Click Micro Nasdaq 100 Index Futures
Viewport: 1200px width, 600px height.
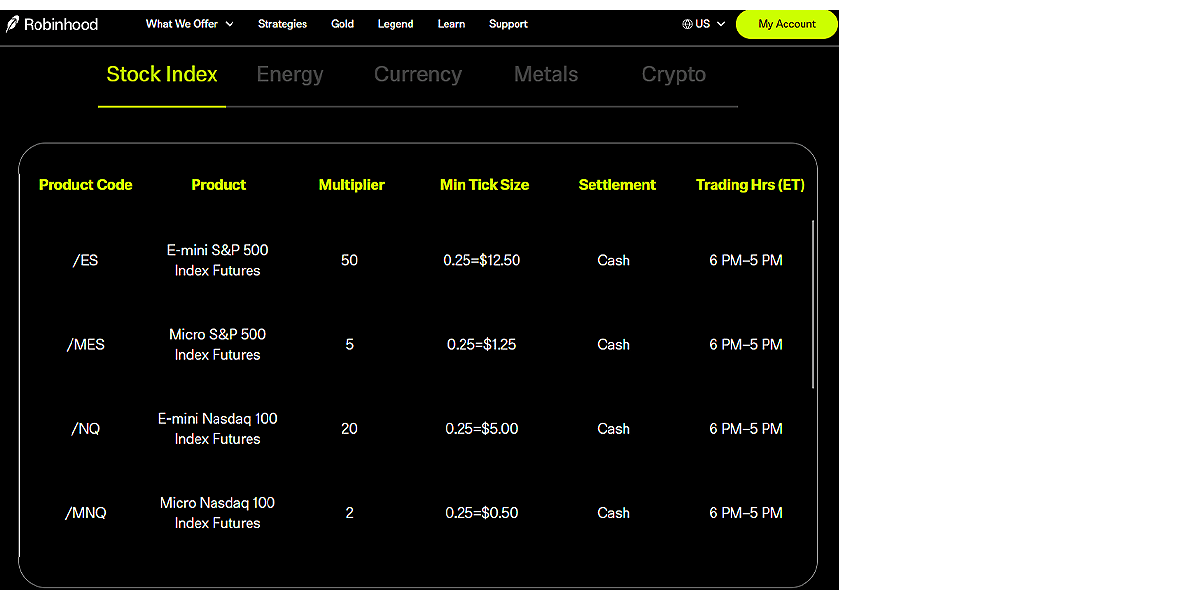pos(217,513)
